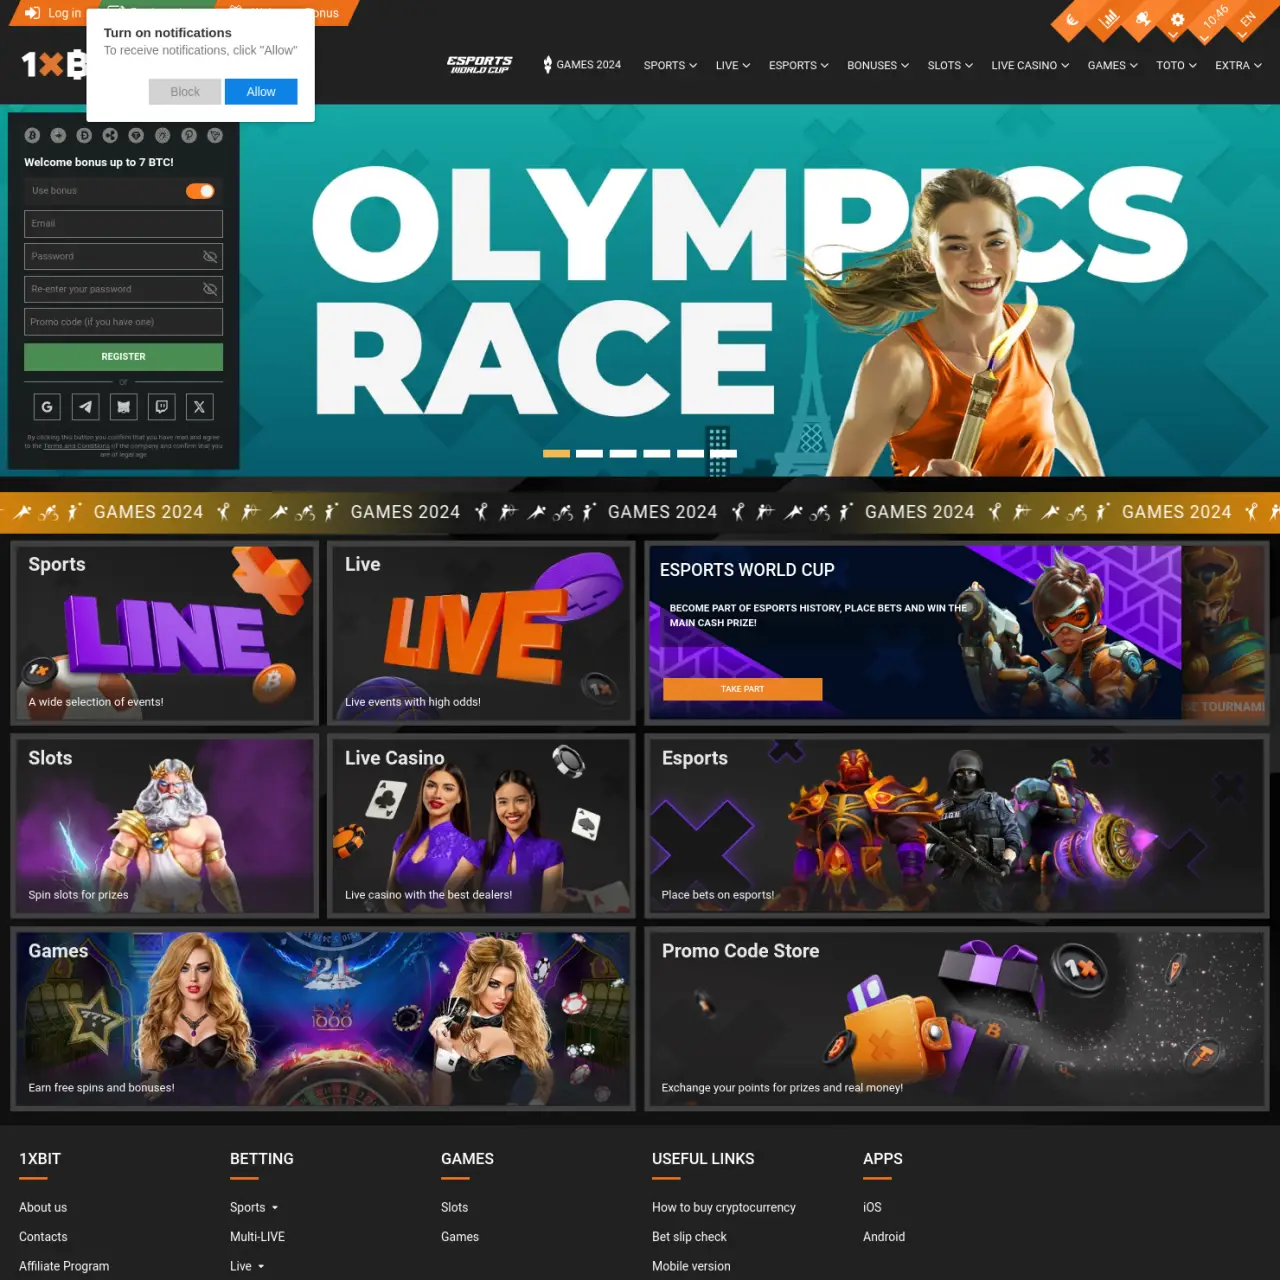Open the Terms and Conditions link

[77, 446]
